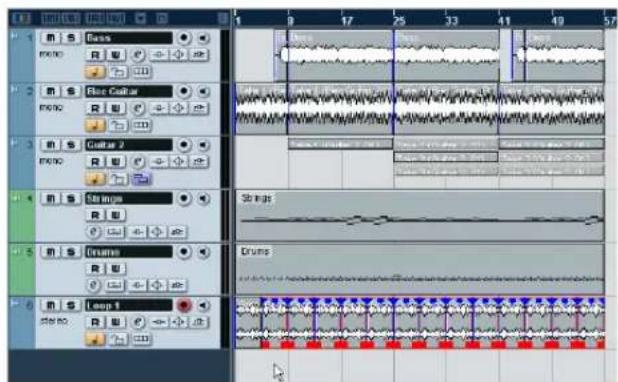Solo the Drums track

click(71, 252)
